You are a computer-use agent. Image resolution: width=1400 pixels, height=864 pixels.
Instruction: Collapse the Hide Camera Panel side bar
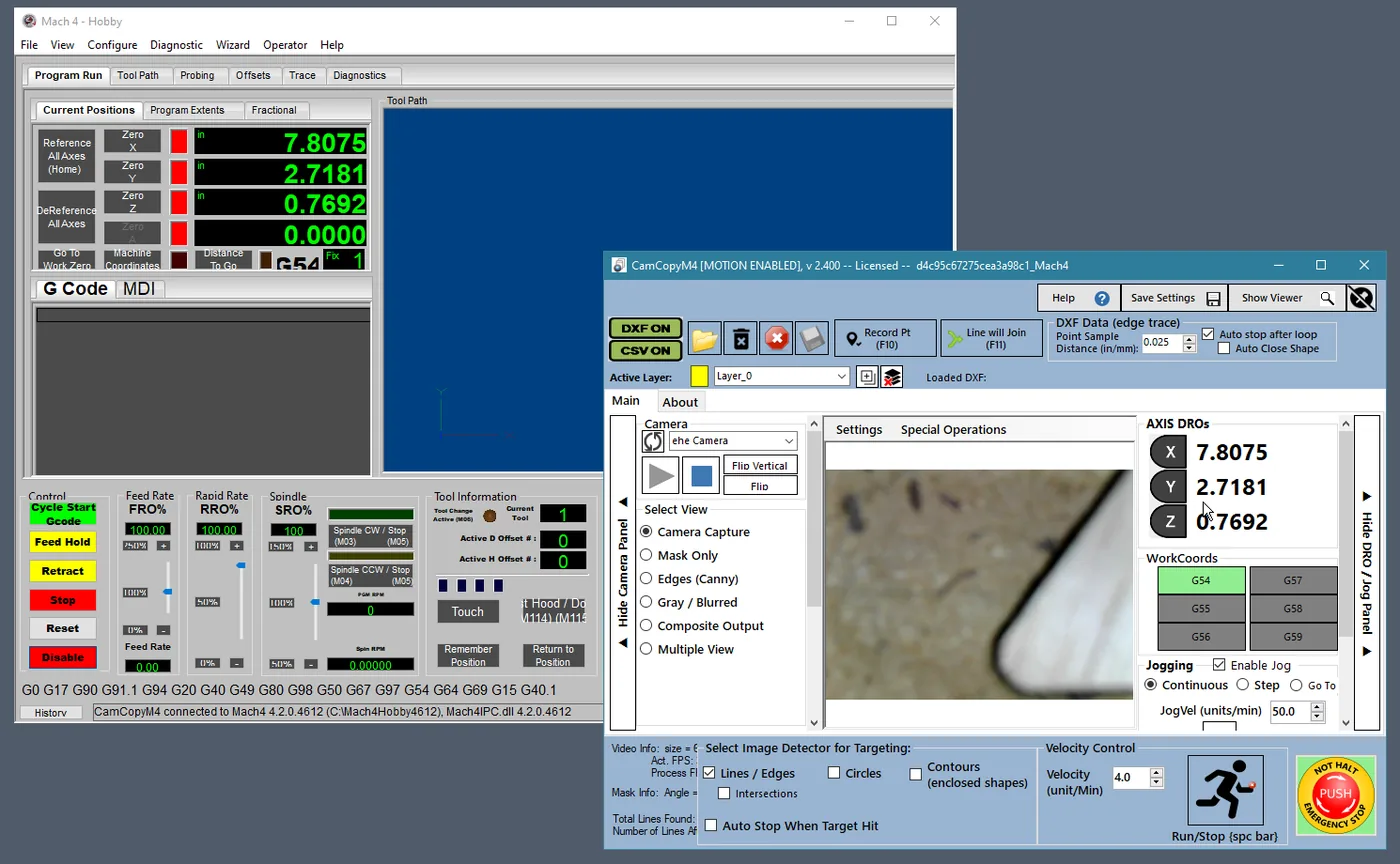623,573
